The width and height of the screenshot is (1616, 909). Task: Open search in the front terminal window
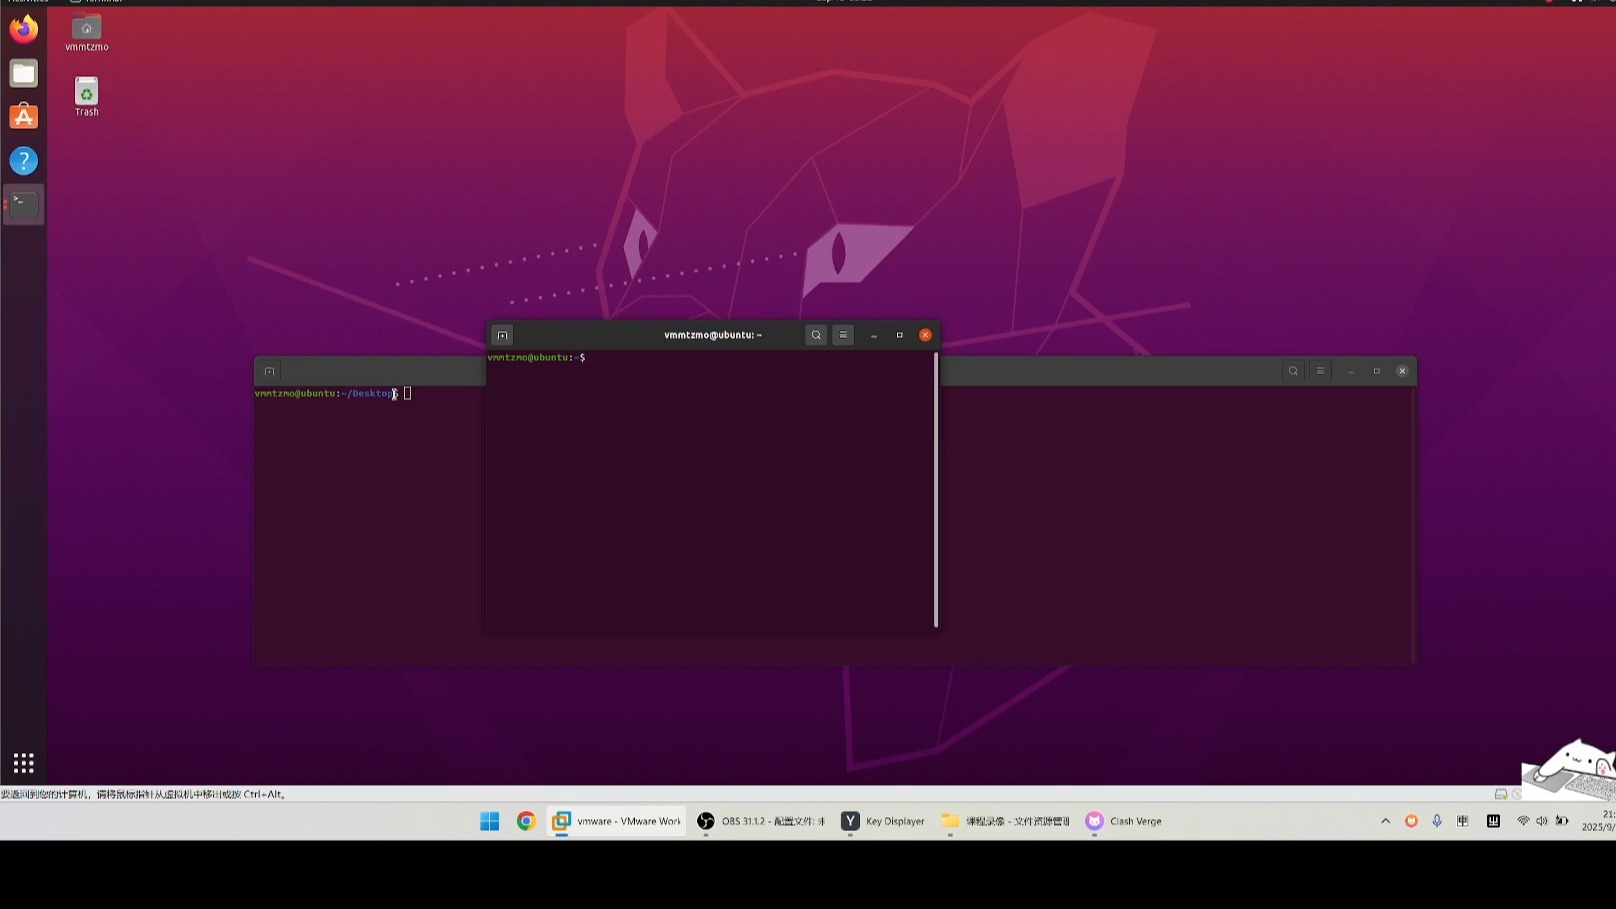(816, 335)
